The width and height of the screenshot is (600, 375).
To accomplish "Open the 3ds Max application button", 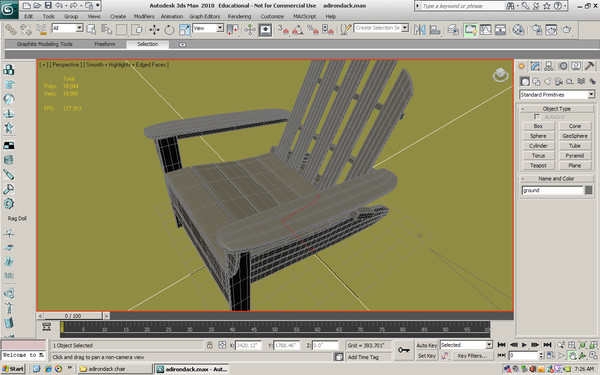I will [8, 9].
